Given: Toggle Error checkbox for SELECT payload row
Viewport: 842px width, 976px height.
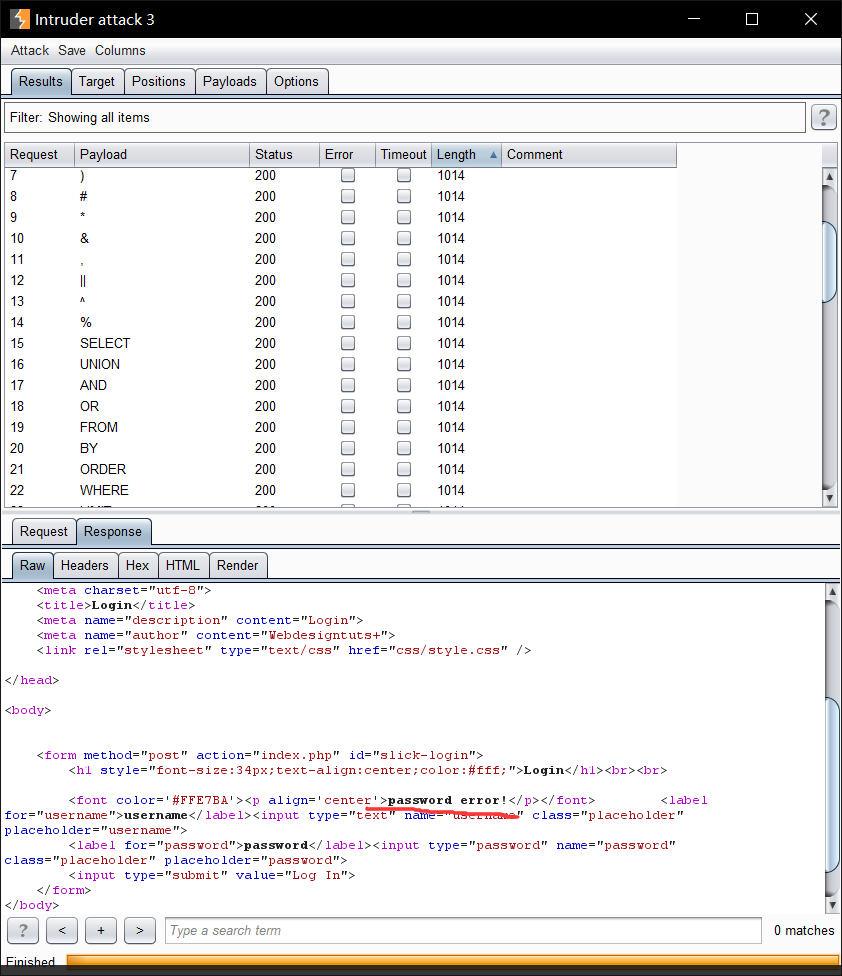Looking at the screenshot, I should click(348, 343).
